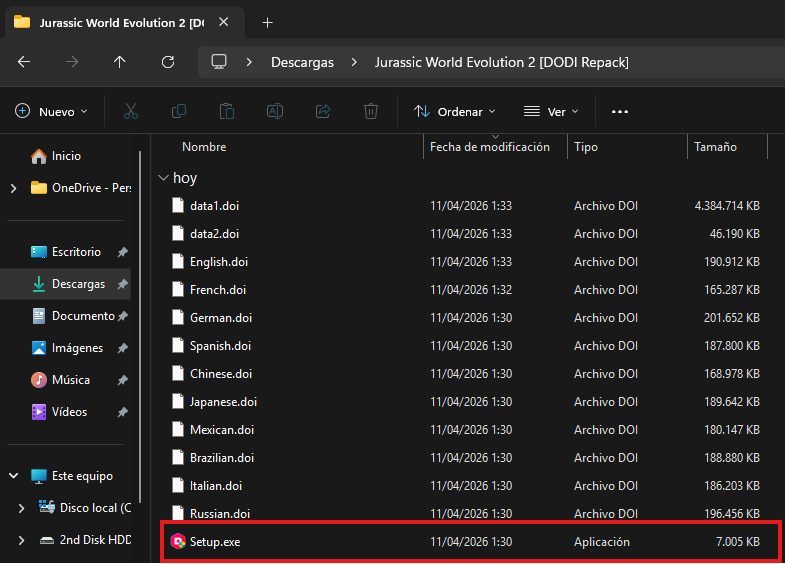The height and width of the screenshot is (564, 785).
Task: Click Descargas in the address breadcrumb
Action: 302,62
